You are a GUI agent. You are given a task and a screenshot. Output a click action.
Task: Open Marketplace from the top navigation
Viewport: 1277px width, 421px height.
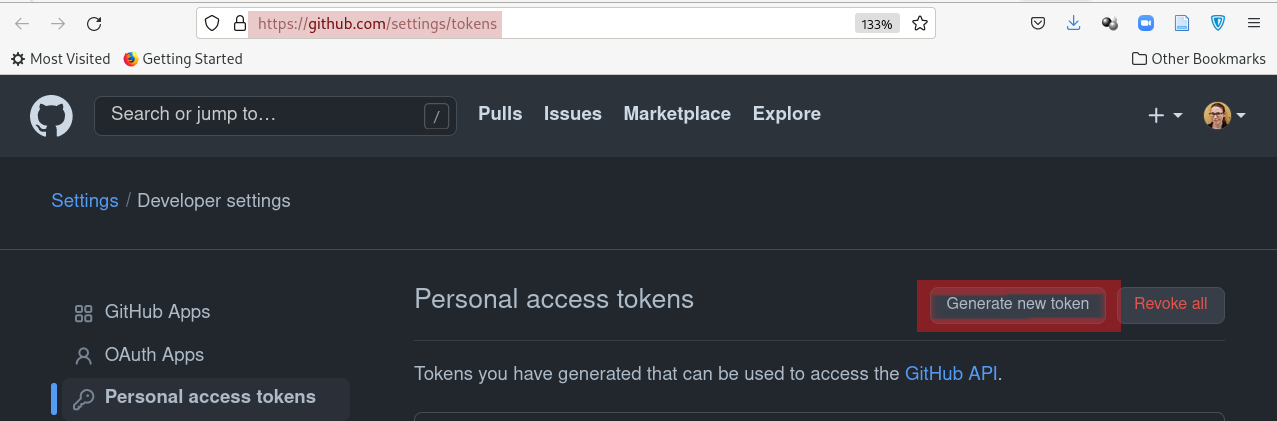(x=677, y=114)
